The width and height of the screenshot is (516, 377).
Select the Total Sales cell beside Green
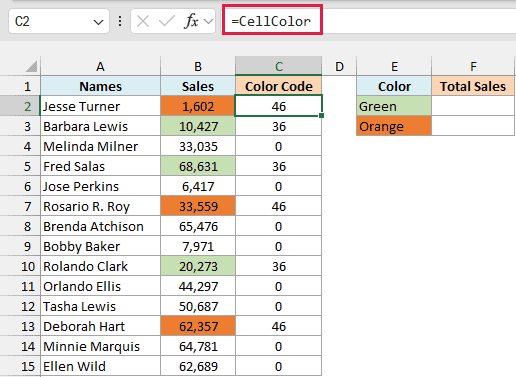click(x=473, y=106)
